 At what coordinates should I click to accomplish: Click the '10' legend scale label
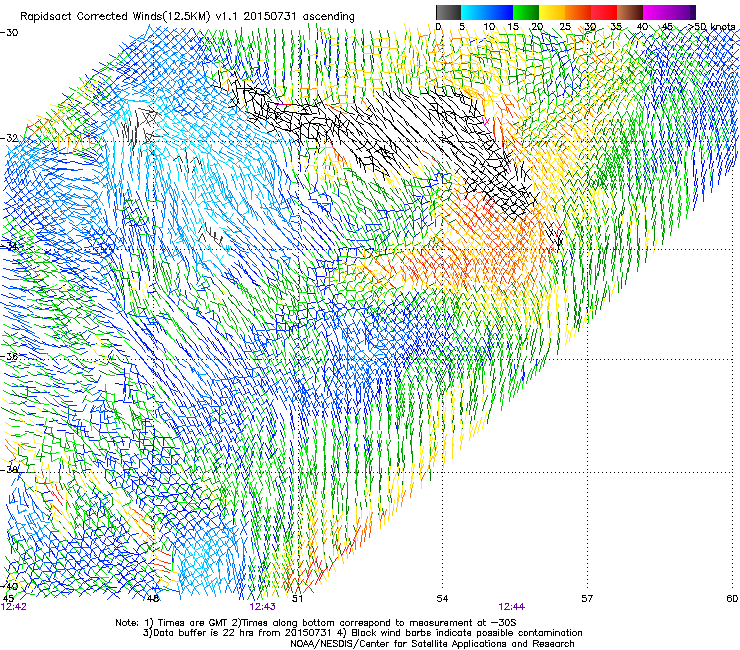point(489,27)
